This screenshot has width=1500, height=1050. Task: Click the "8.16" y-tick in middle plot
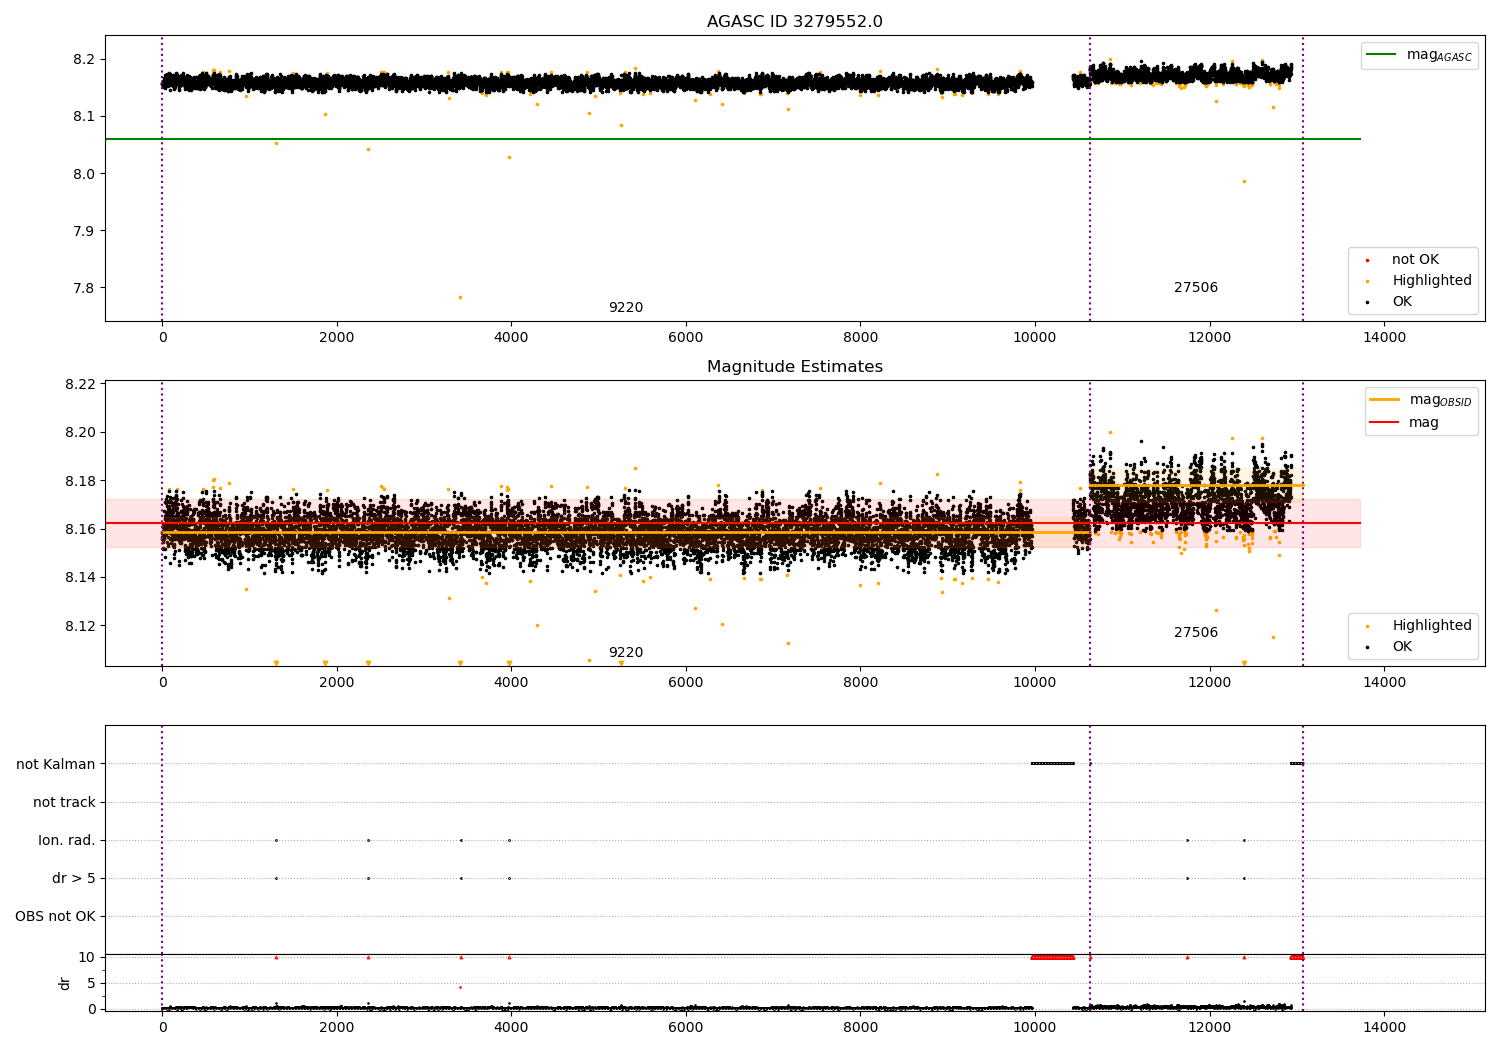point(80,530)
